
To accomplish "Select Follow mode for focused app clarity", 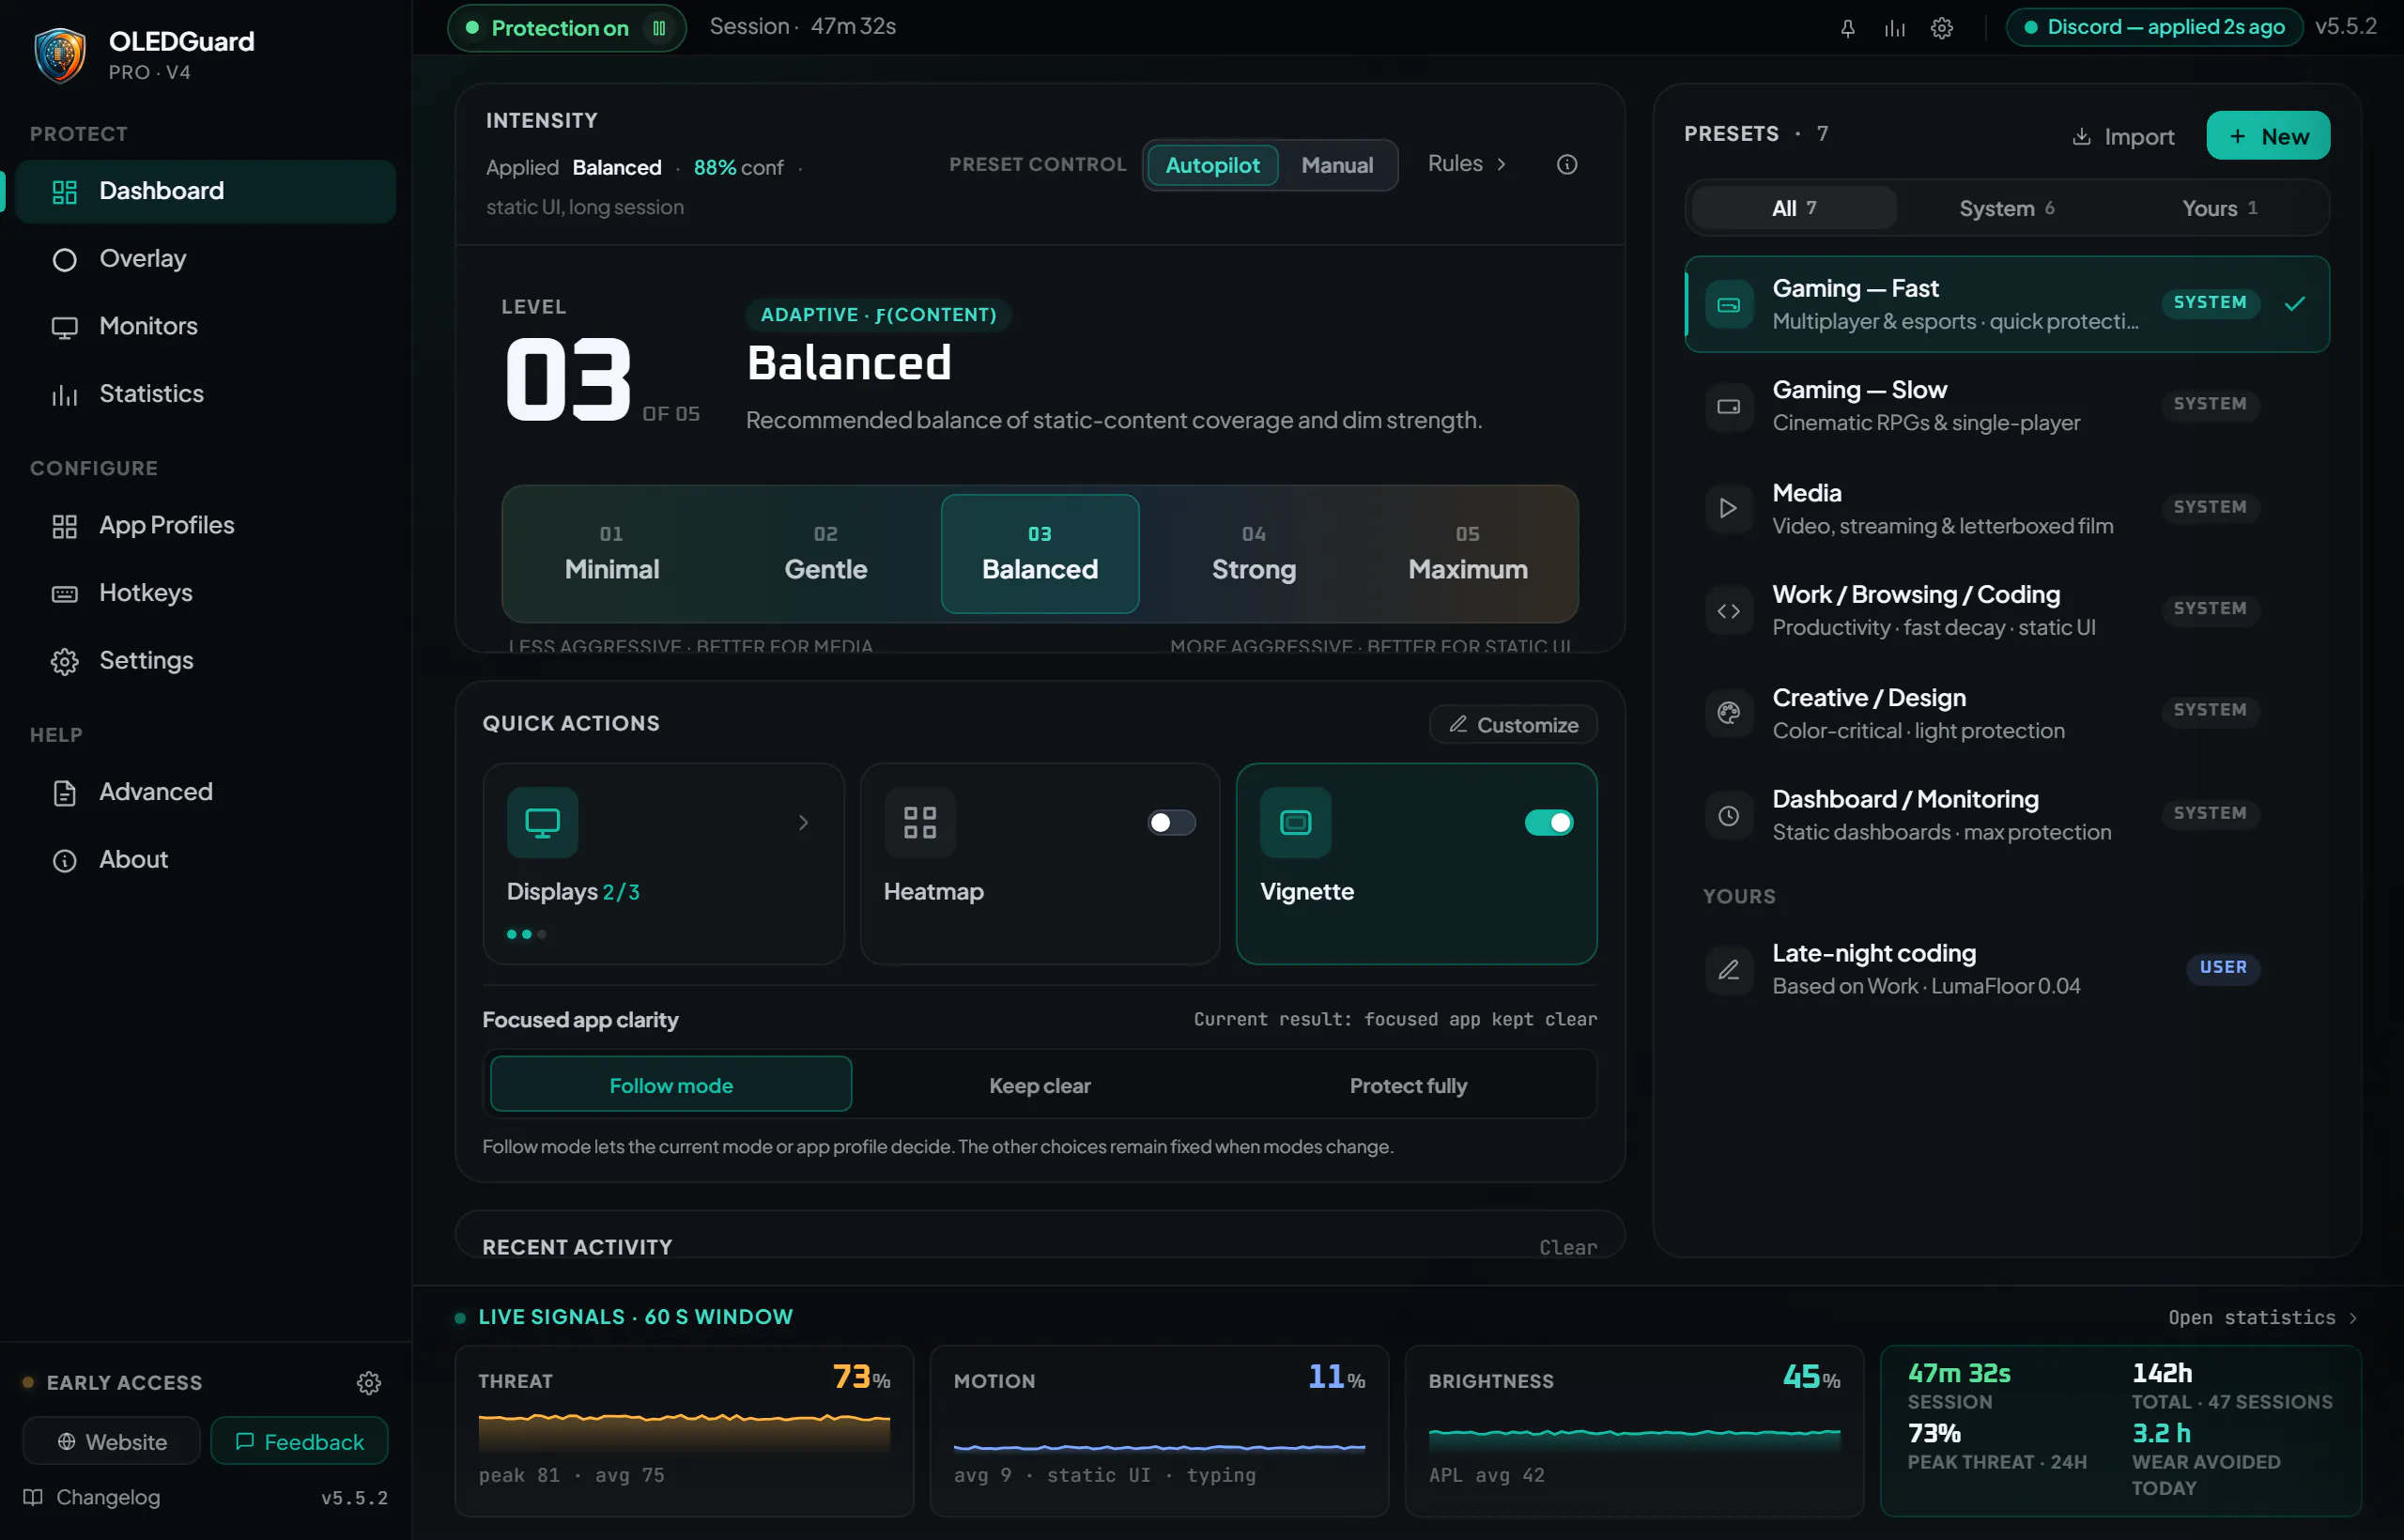I will click(x=671, y=1085).
